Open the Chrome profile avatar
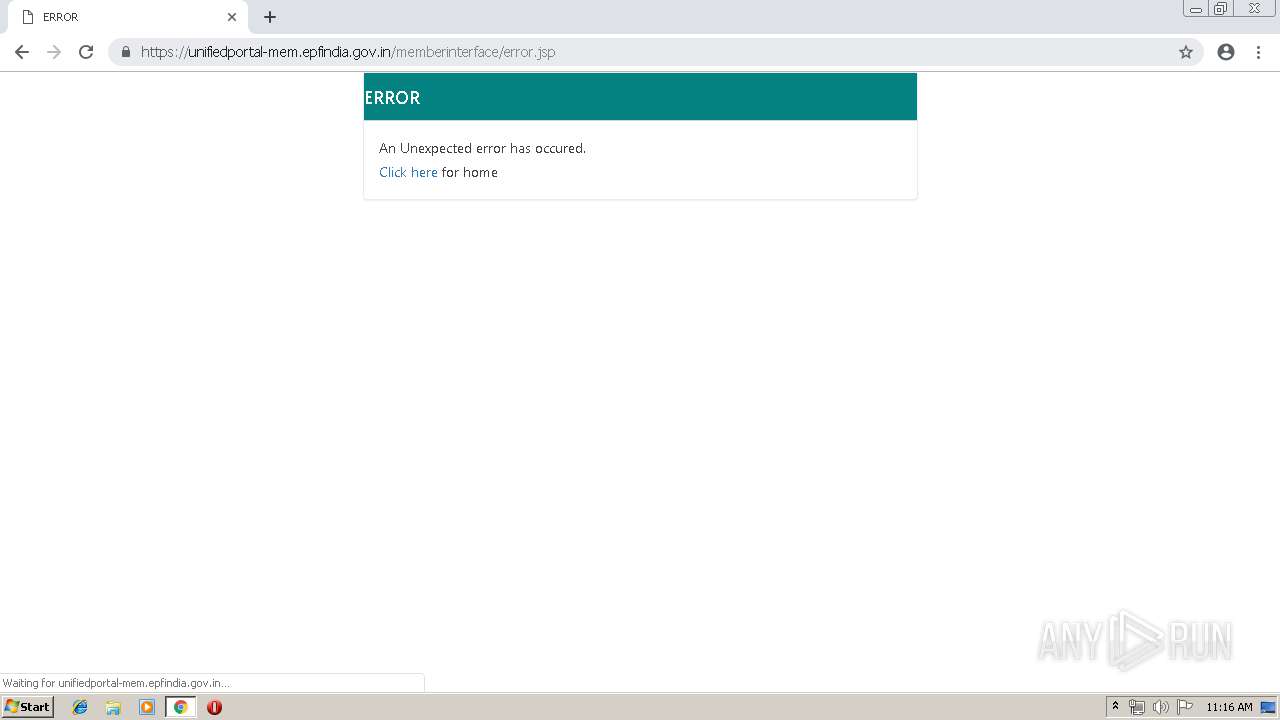1280x720 pixels. point(1226,52)
